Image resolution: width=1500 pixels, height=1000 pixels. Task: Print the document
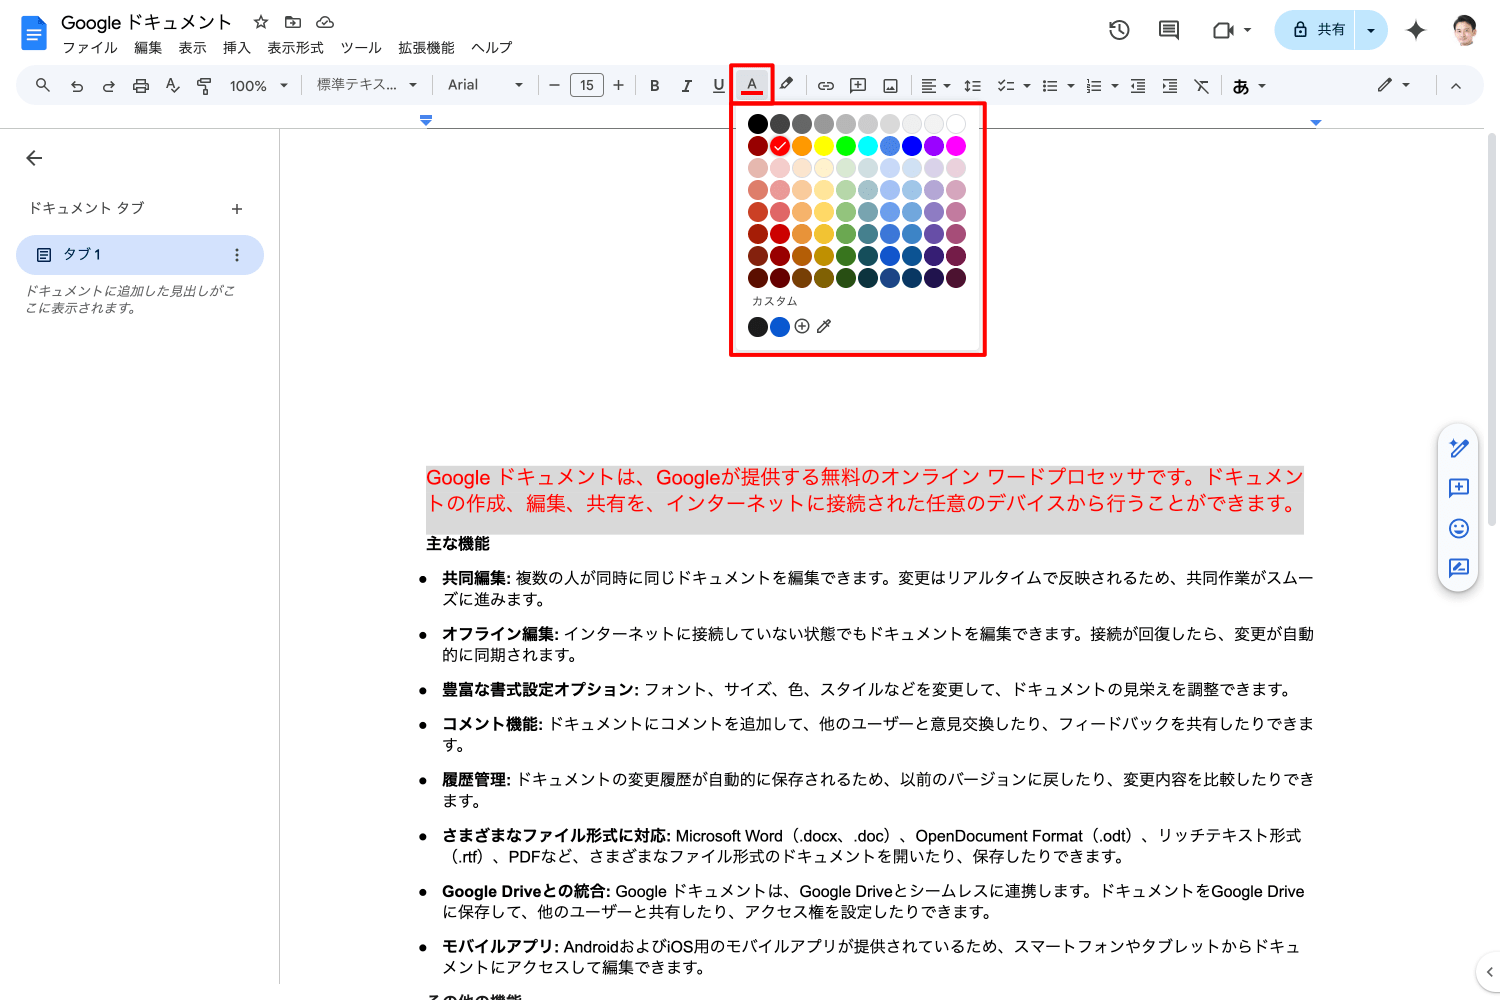click(x=141, y=86)
